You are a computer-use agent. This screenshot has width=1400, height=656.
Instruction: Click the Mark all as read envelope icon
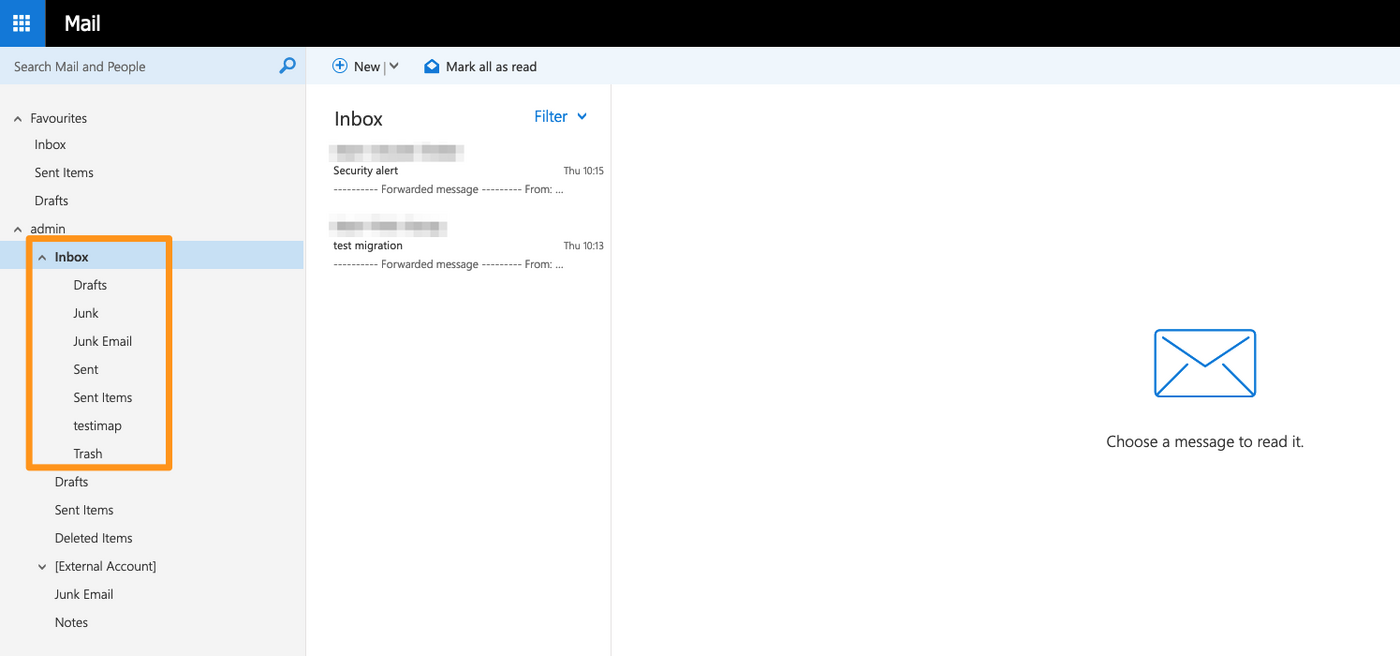(x=432, y=66)
